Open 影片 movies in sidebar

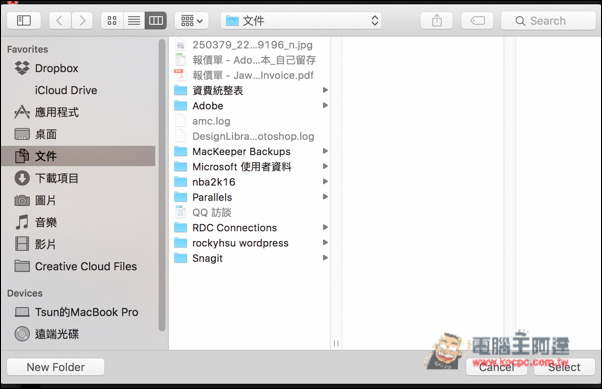pos(78,244)
